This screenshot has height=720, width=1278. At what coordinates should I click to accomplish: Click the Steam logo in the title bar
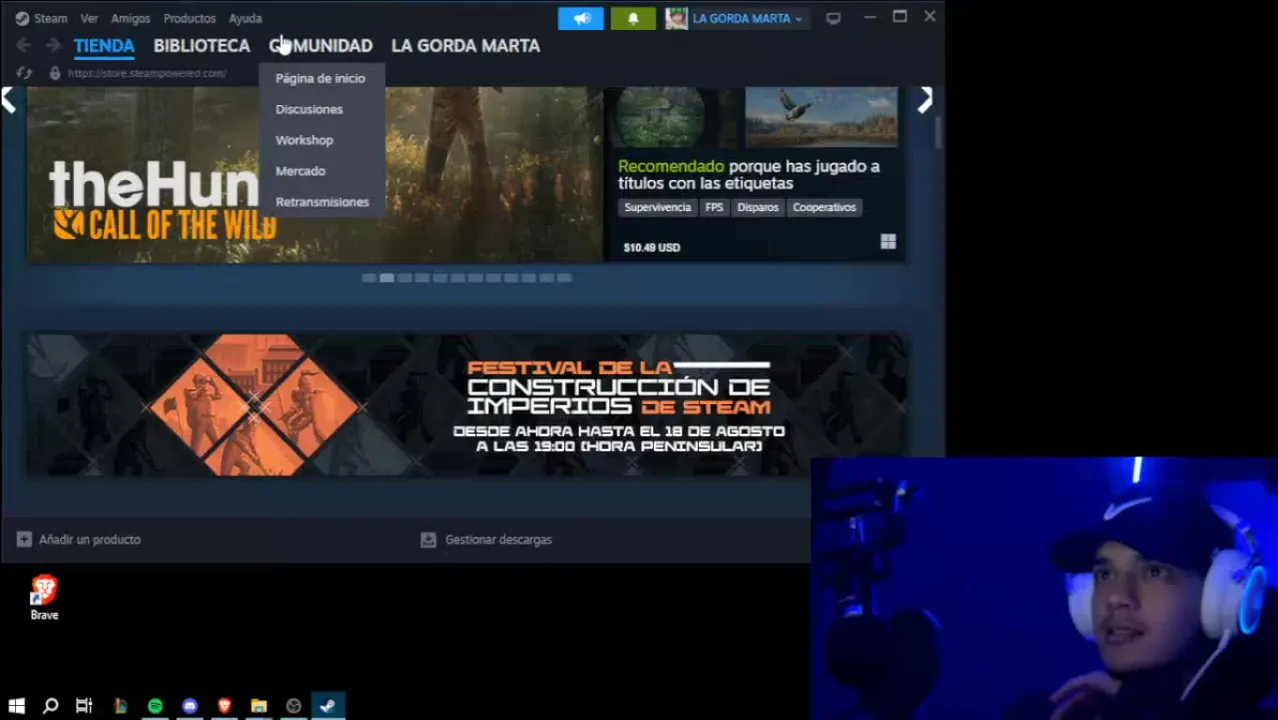pyautogui.click(x=22, y=18)
